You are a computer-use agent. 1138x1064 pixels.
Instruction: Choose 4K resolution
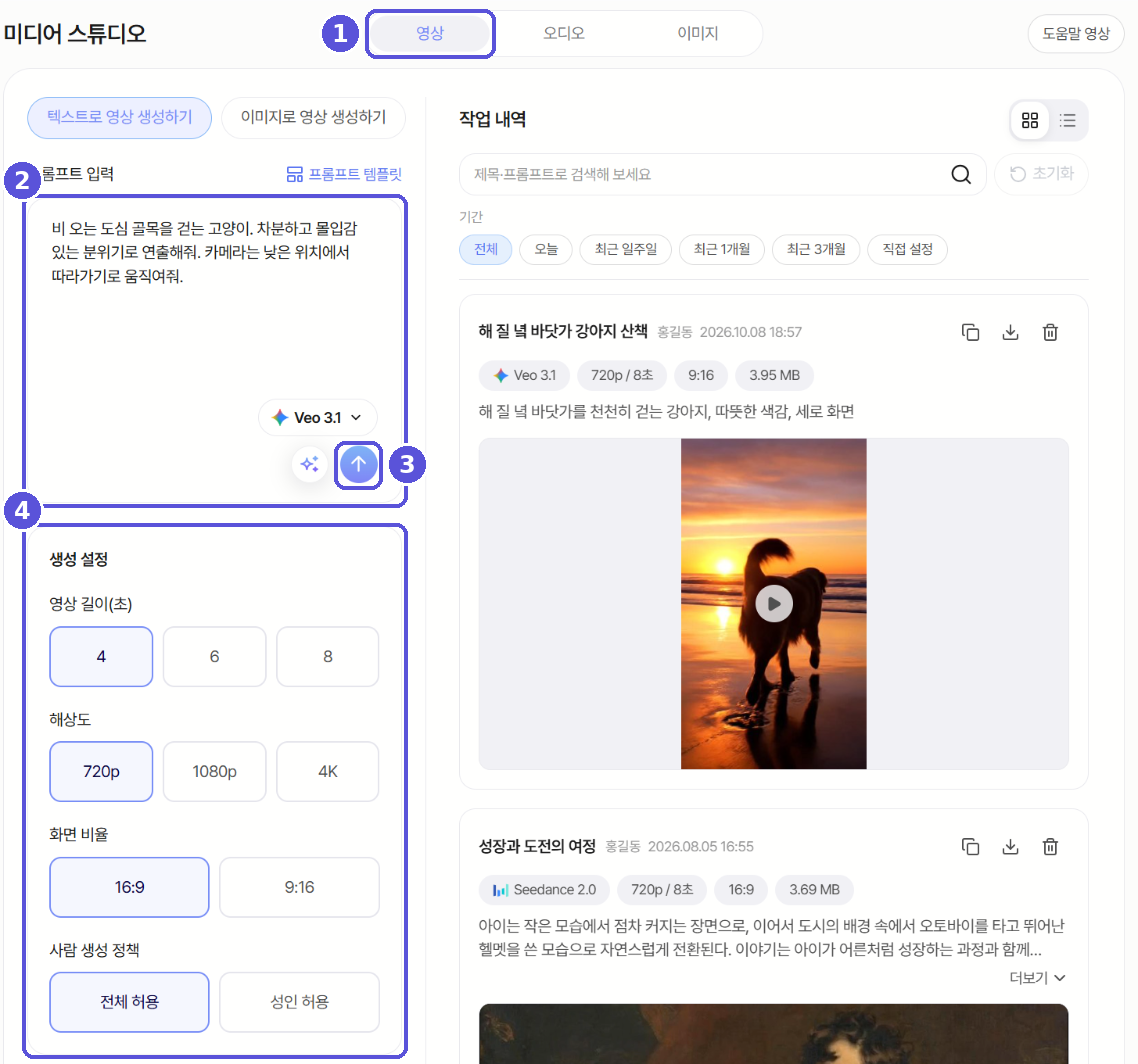pyautogui.click(x=327, y=772)
